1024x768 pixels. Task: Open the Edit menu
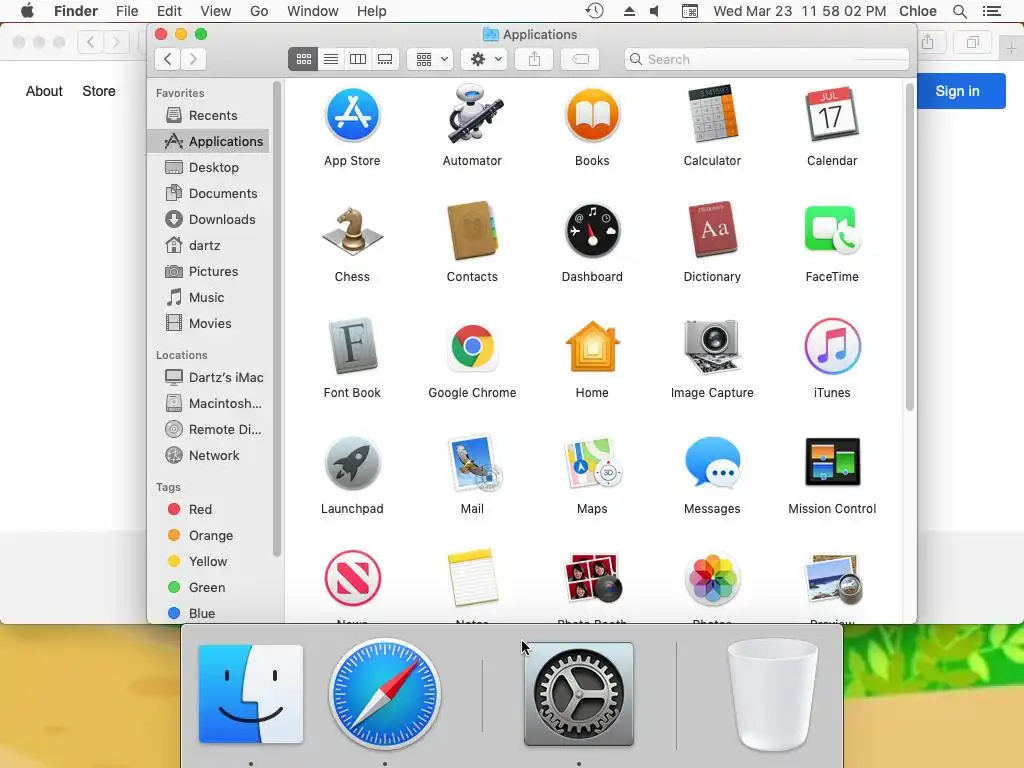coord(169,11)
